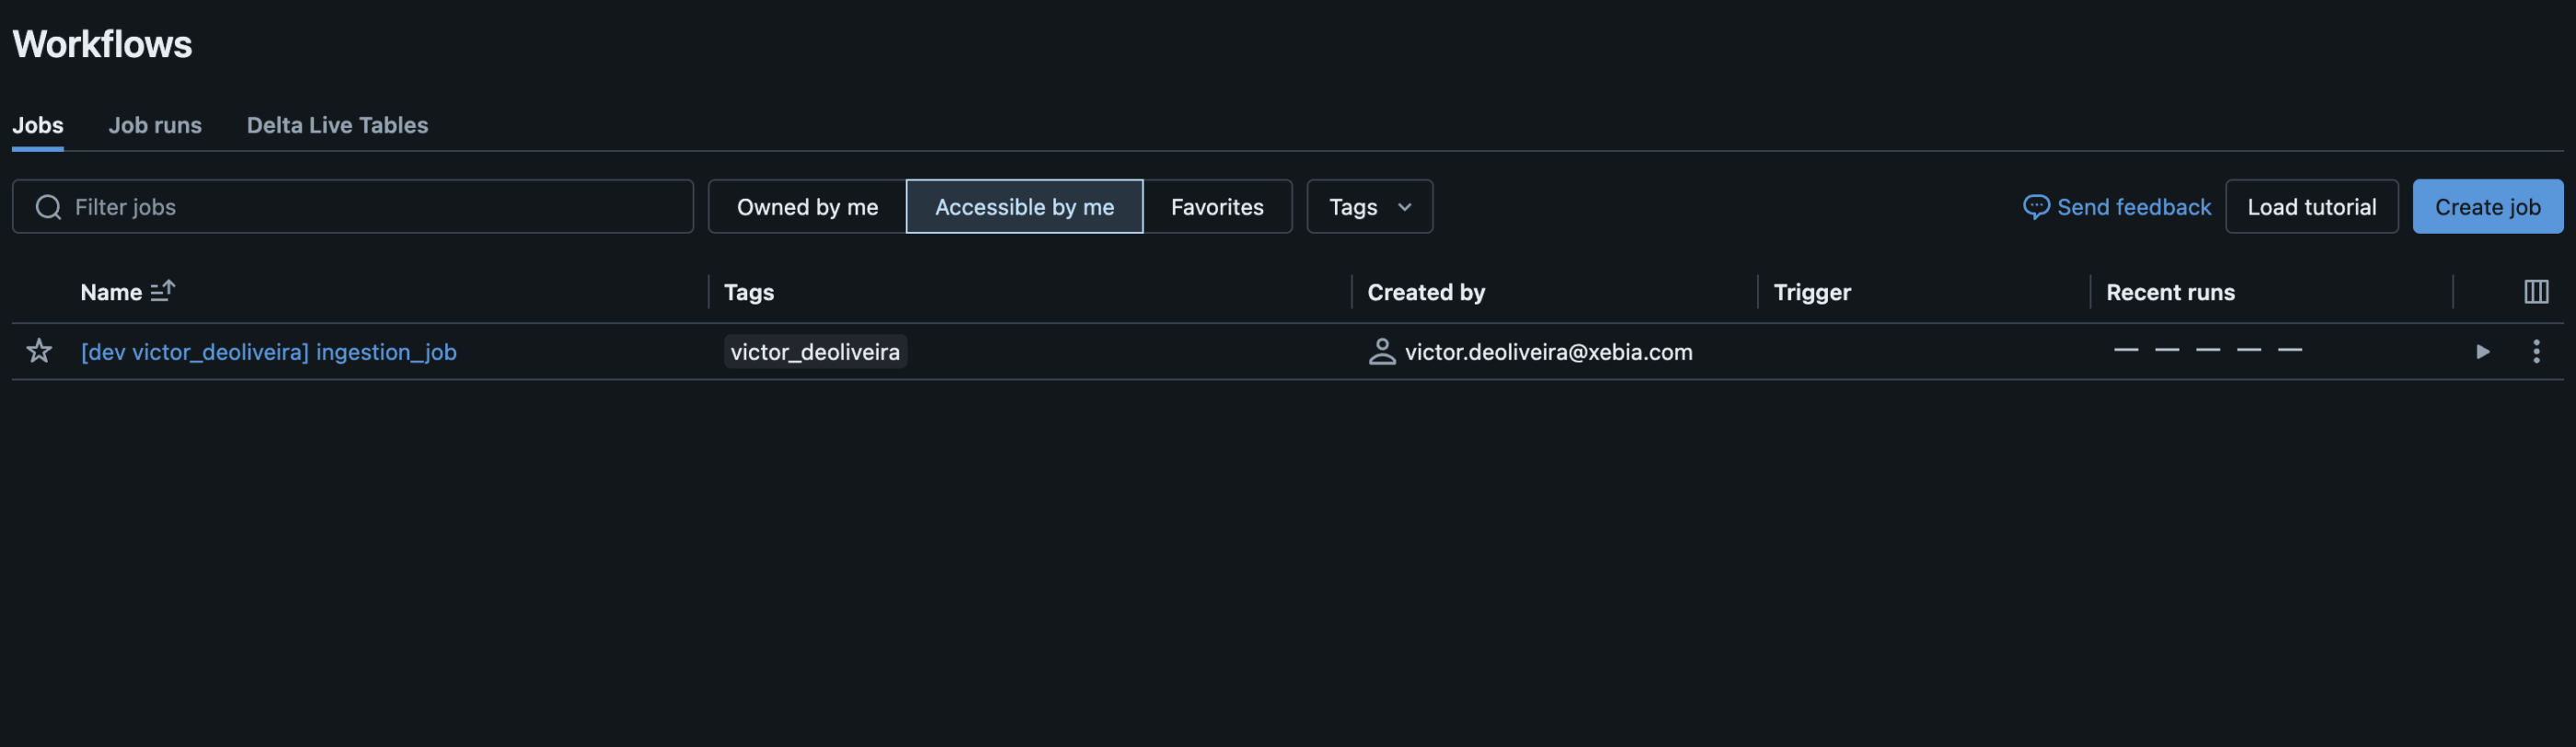2576x747 pixels.
Task: Select the Accessible by me filter
Action: point(1024,207)
